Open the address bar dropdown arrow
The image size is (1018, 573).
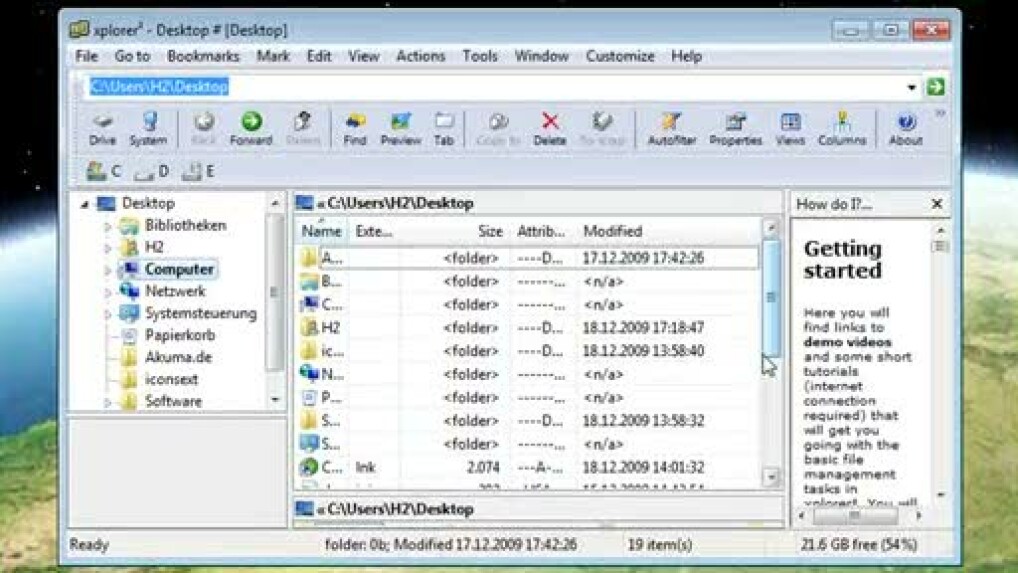point(911,87)
